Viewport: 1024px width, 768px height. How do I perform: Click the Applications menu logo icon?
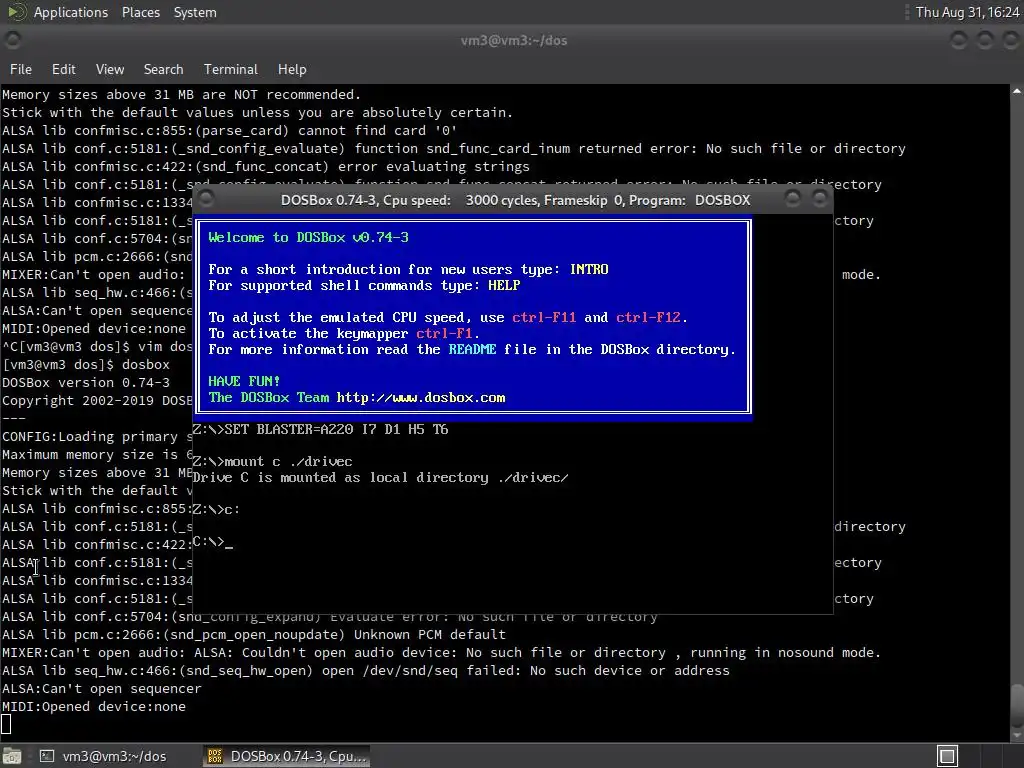(x=16, y=12)
